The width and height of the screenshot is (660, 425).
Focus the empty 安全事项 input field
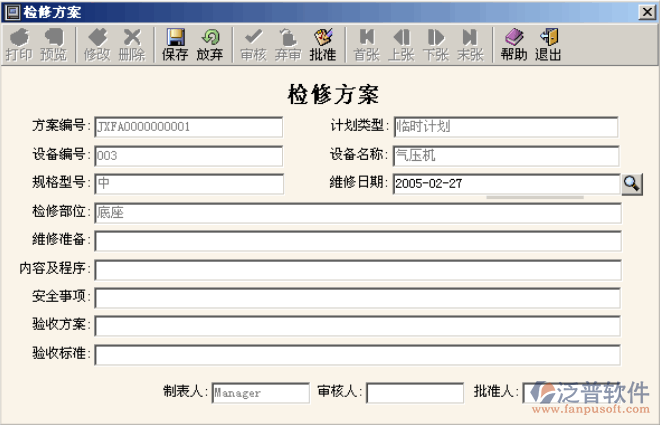(357, 298)
